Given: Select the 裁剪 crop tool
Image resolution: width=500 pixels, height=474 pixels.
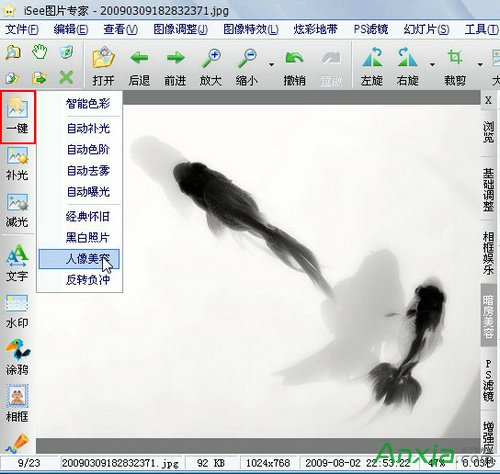Looking at the screenshot, I should 455,57.
